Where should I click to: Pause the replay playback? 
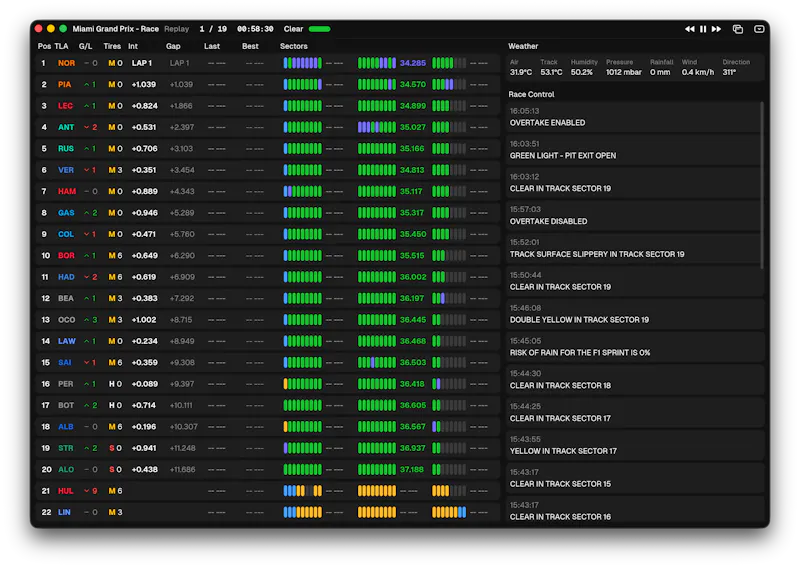pos(703,29)
